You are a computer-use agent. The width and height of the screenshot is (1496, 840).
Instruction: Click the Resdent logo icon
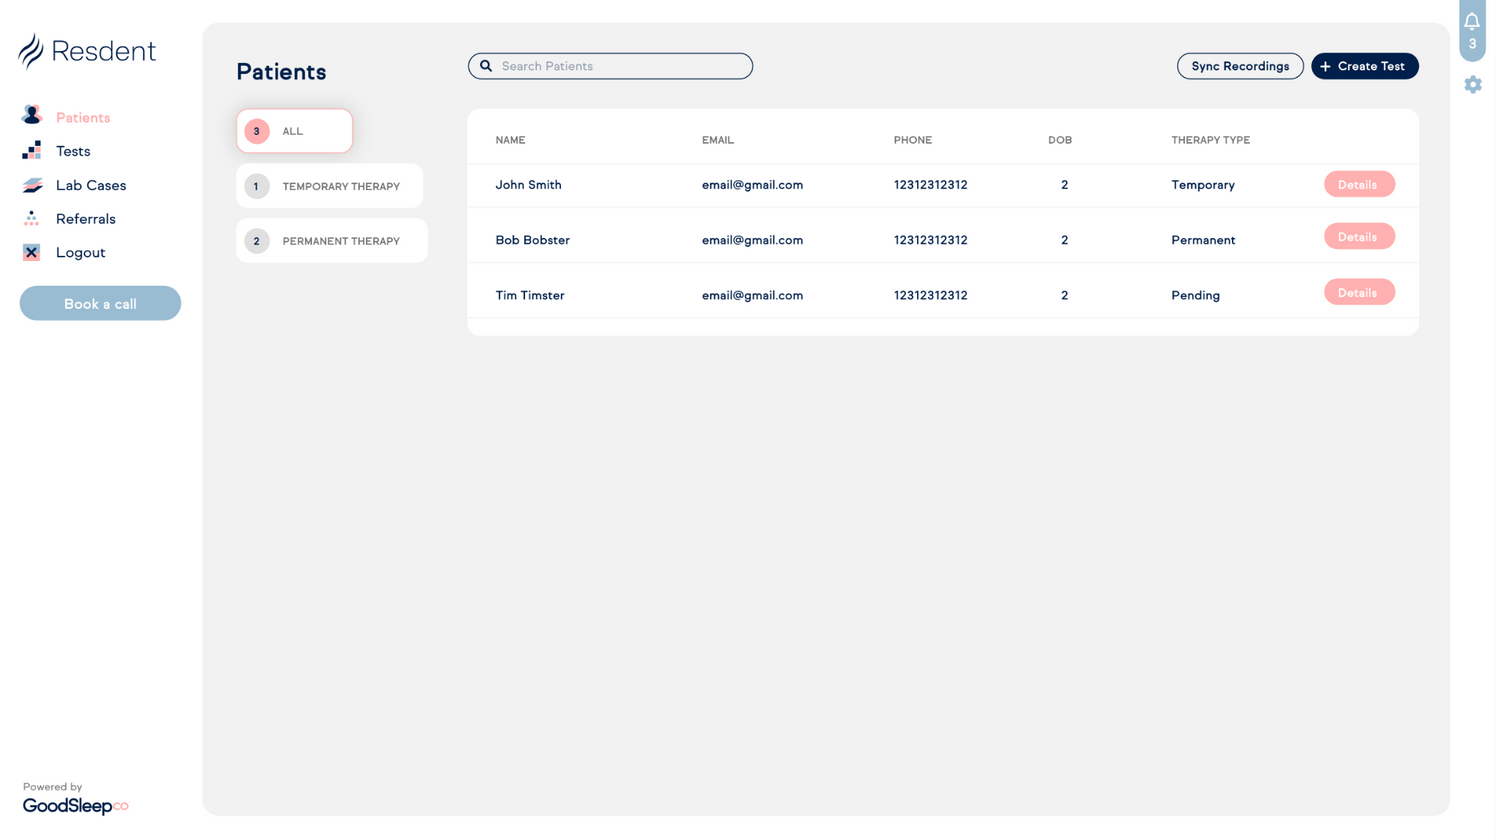pyautogui.click(x=31, y=51)
